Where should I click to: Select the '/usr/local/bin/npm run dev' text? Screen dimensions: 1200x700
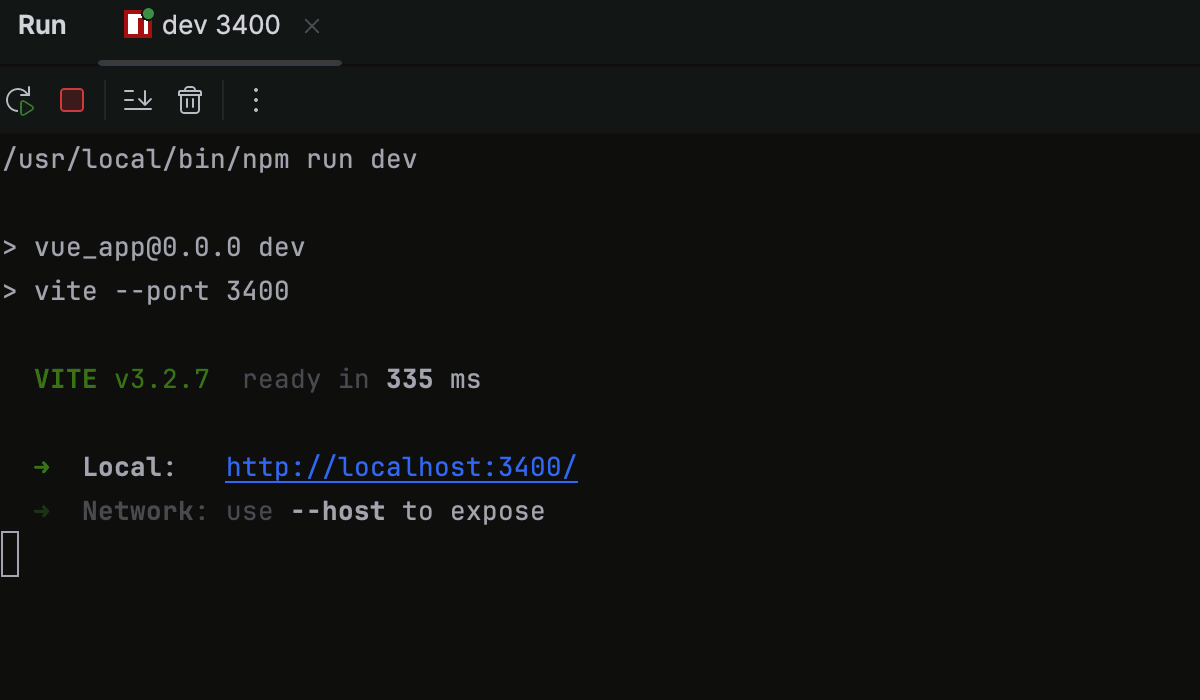click(x=209, y=158)
